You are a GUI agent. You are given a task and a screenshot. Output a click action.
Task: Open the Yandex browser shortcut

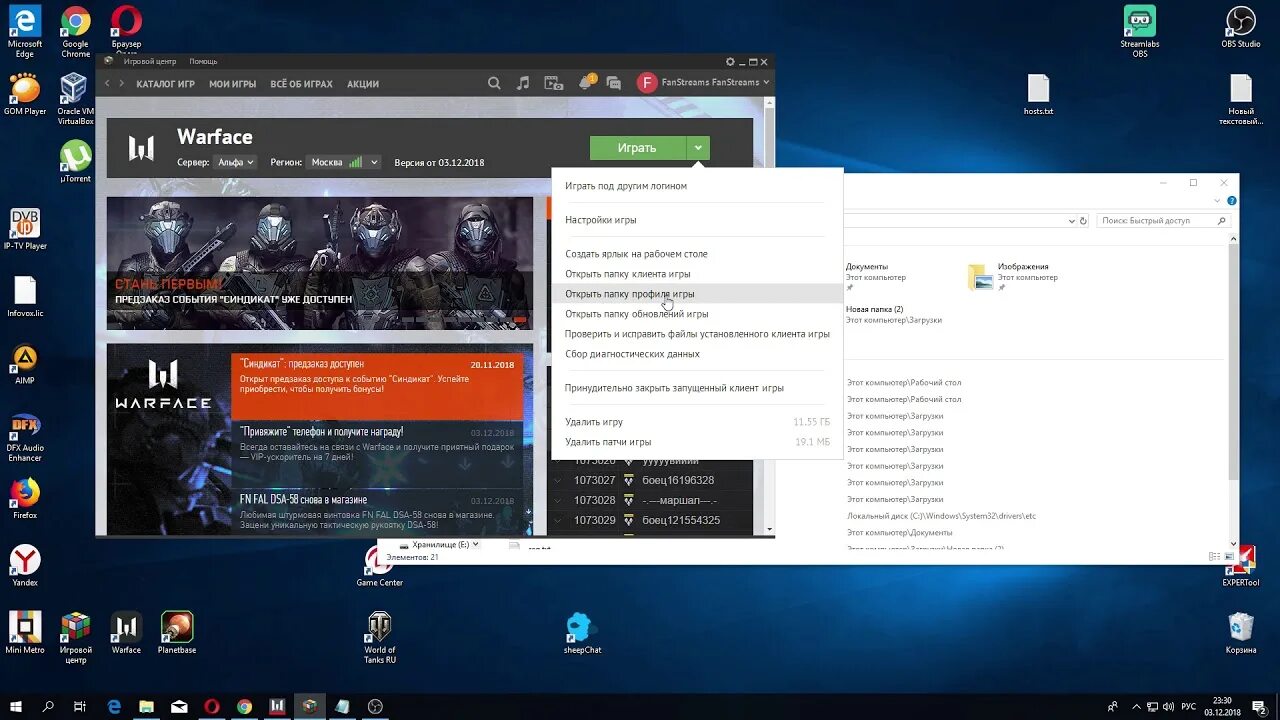click(x=25, y=566)
